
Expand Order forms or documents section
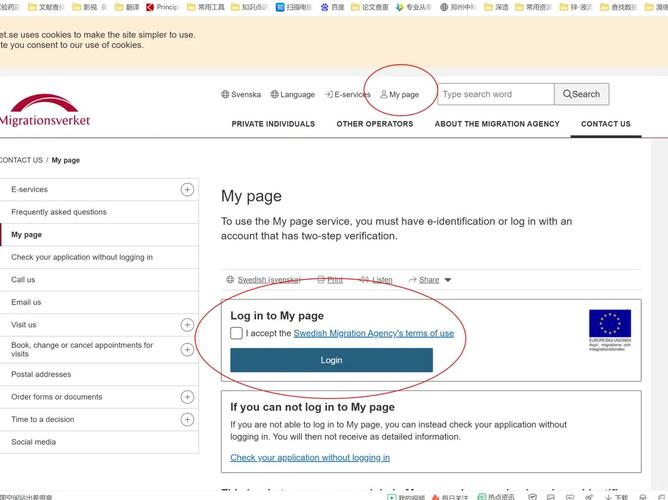187,397
